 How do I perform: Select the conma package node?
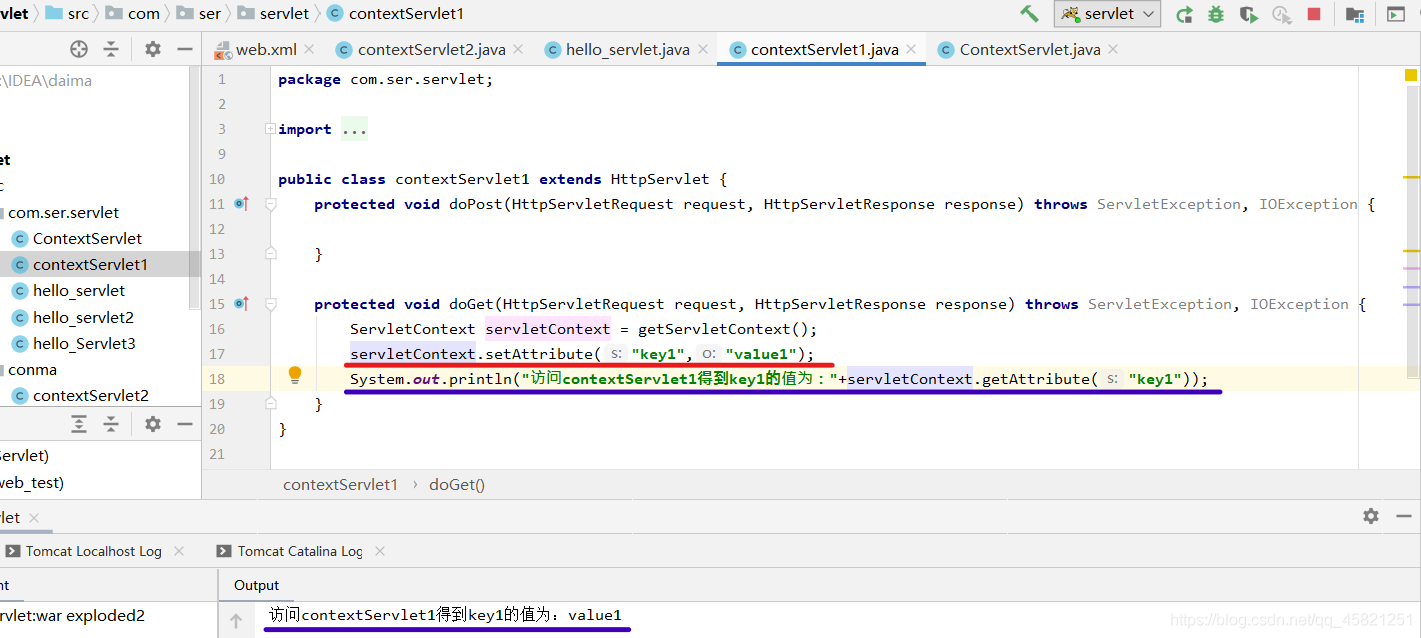(x=32, y=369)
